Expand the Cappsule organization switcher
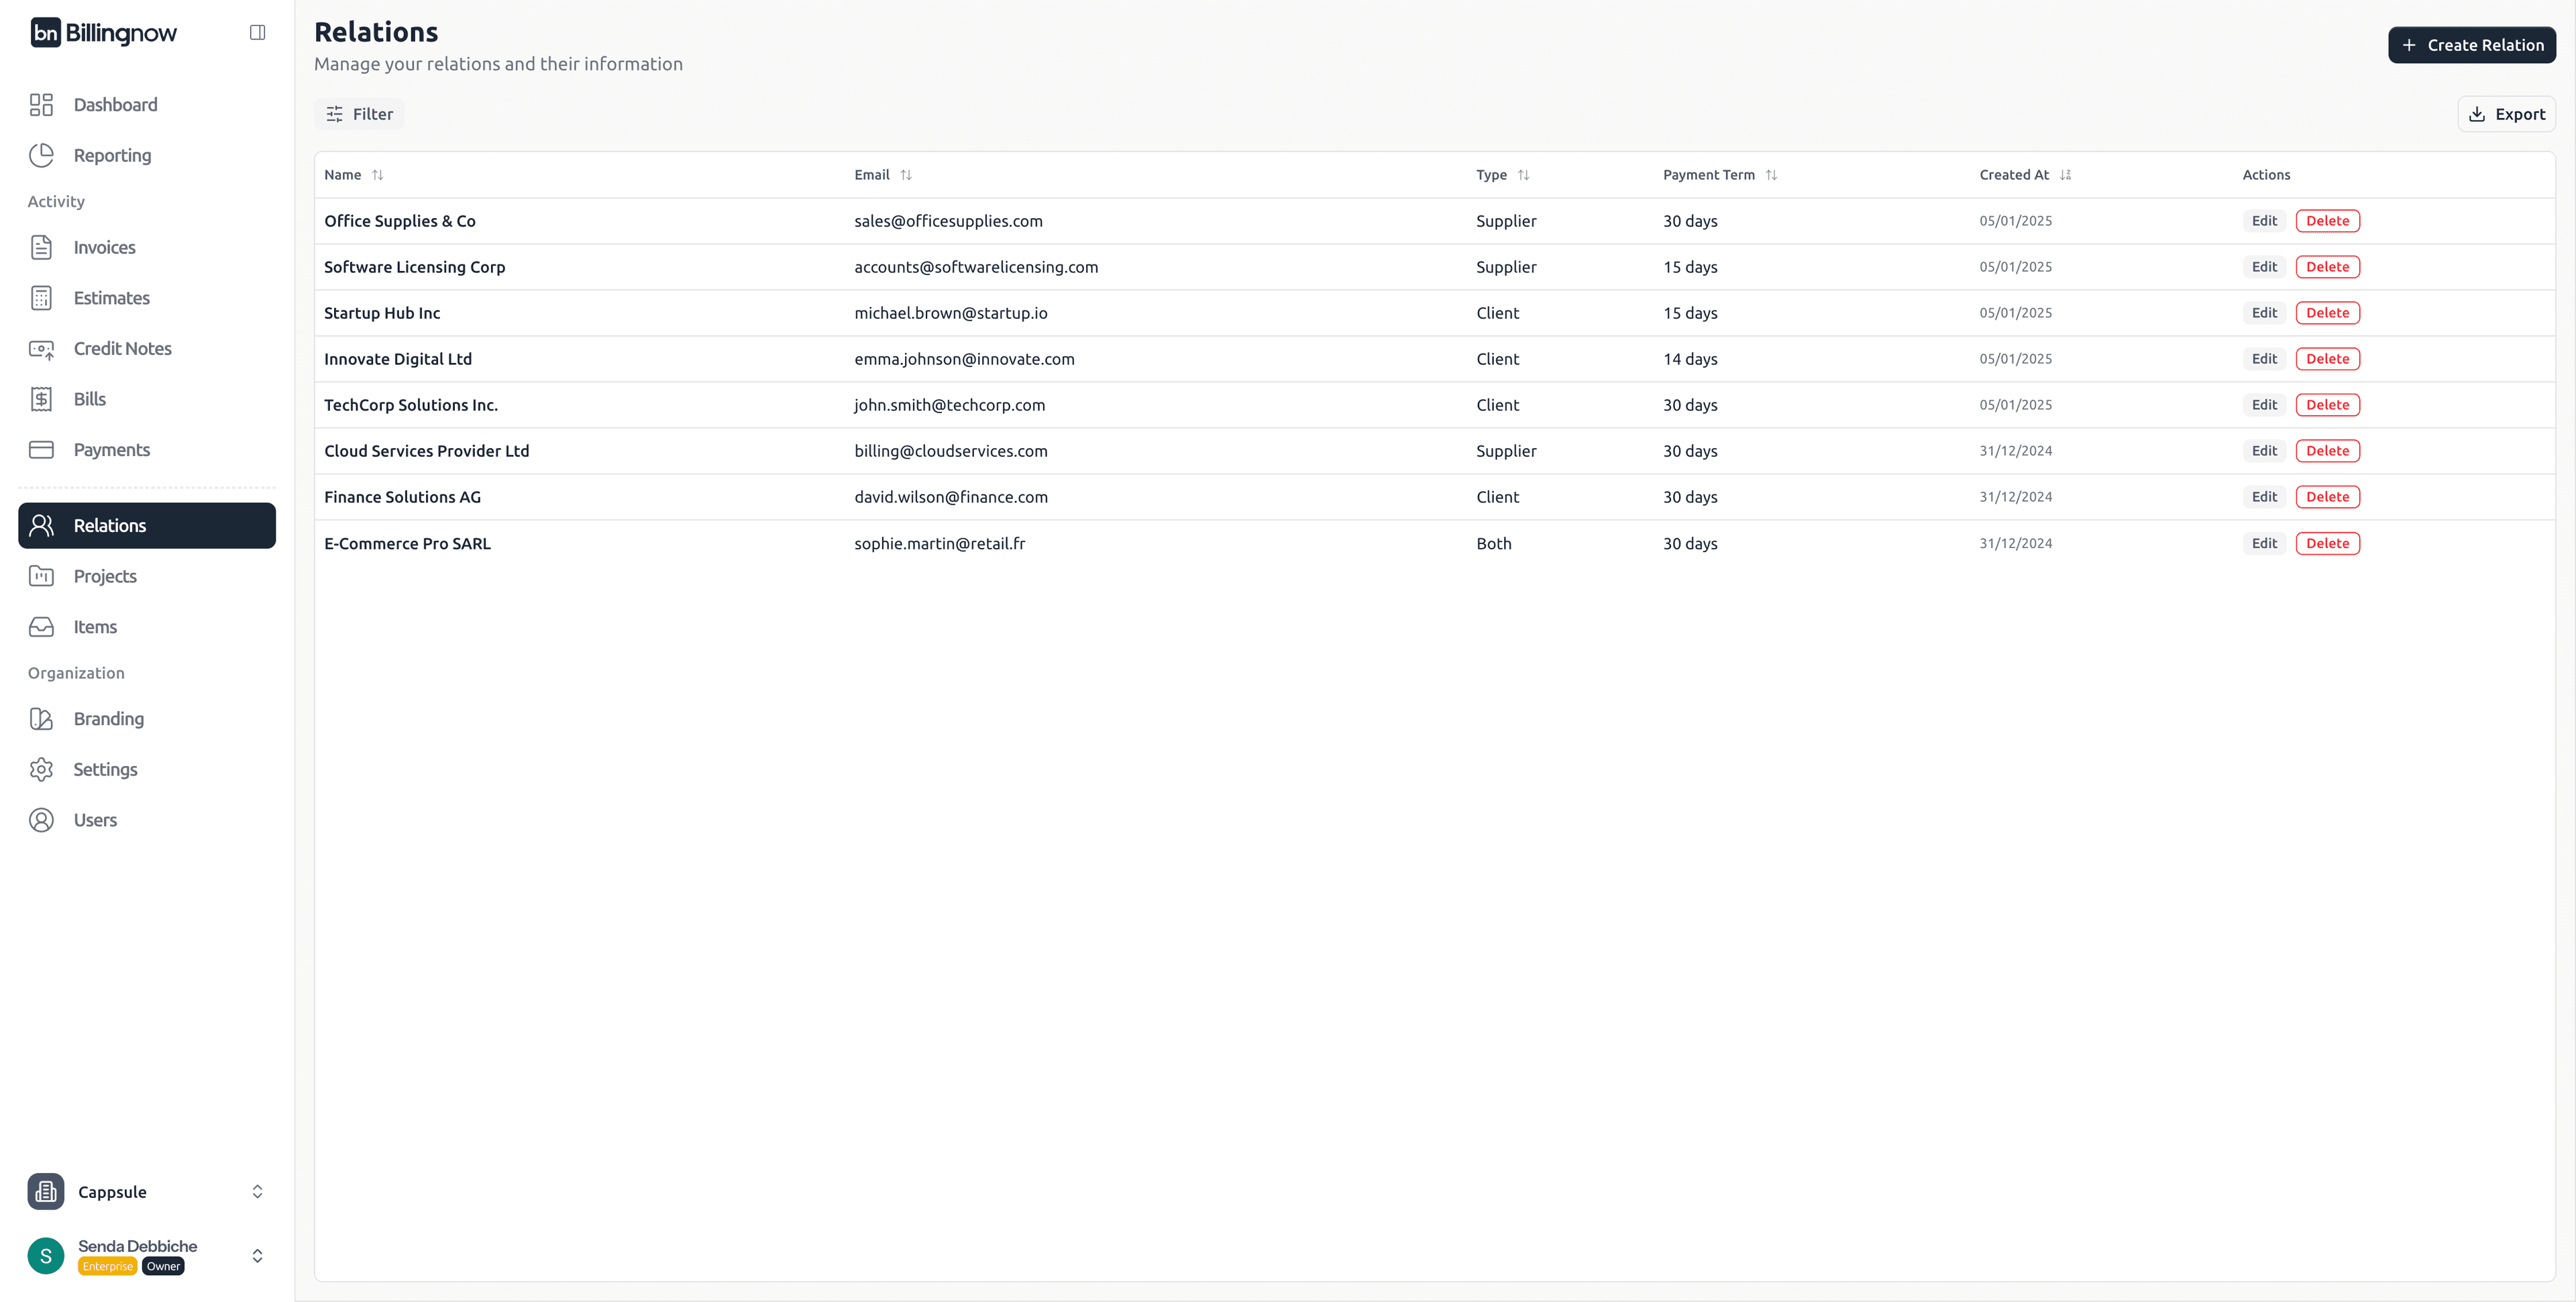 coord(257,1191)
